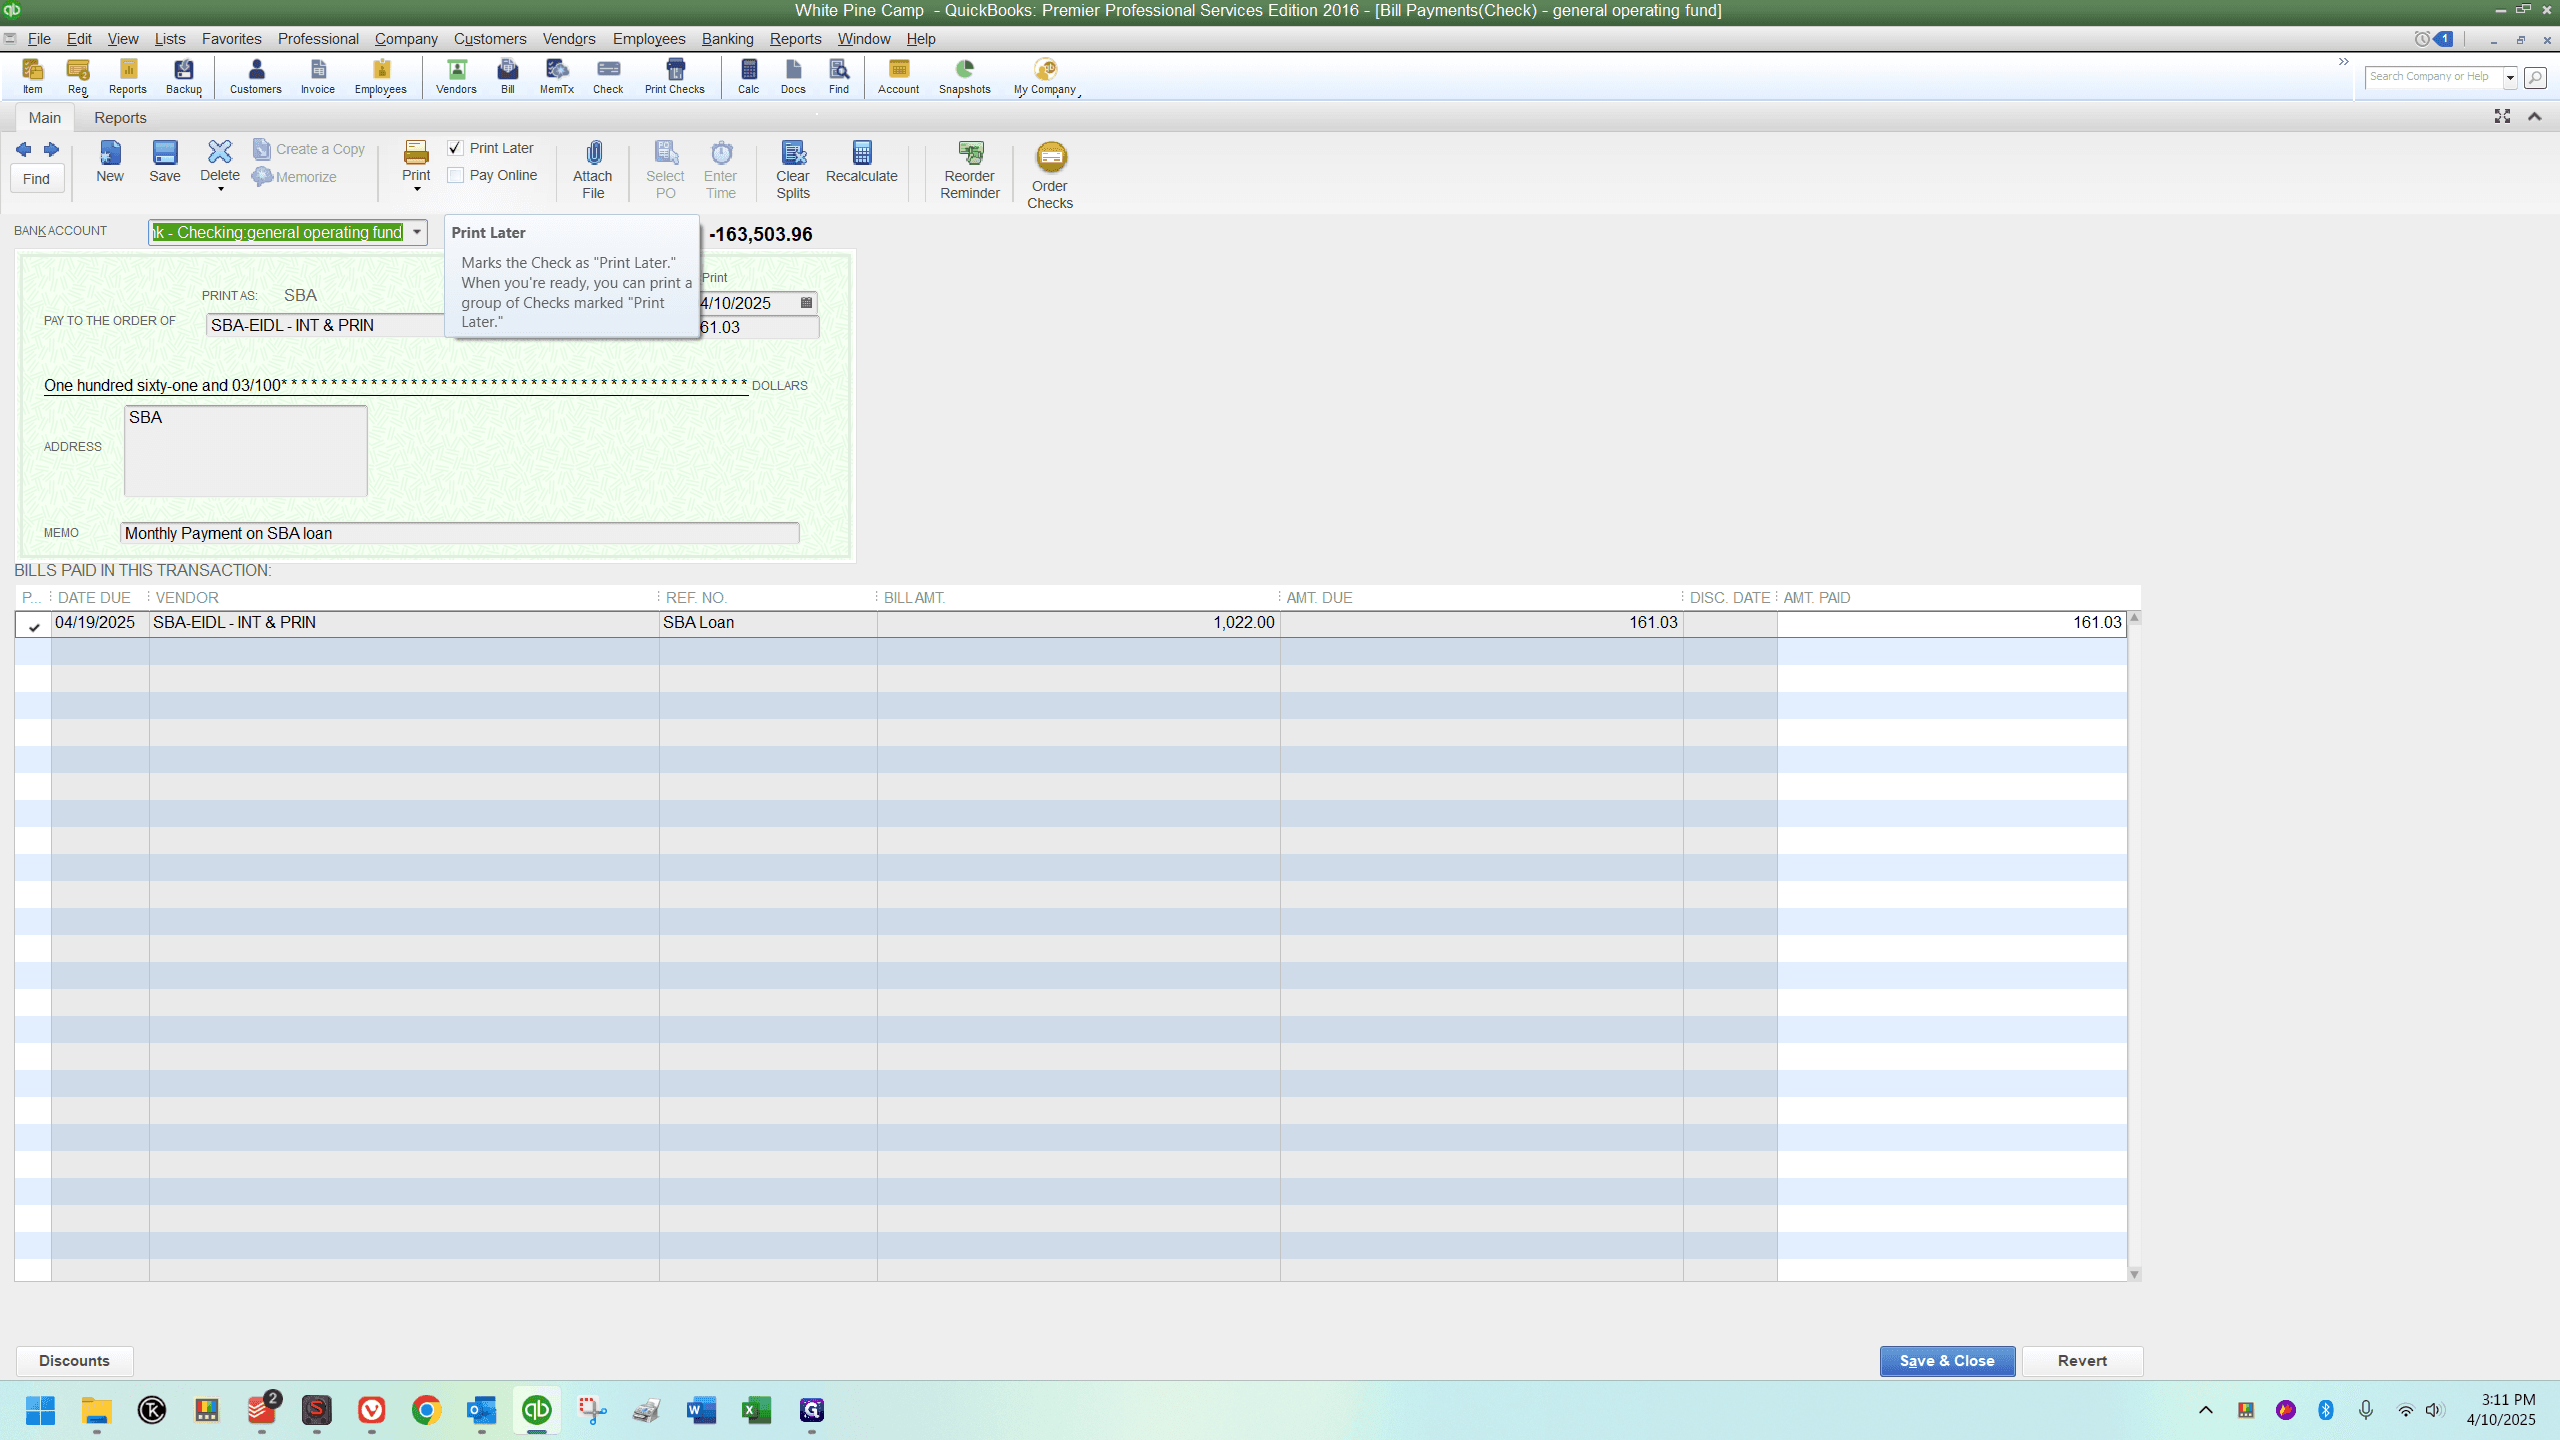This screenshot has width=2560, height=1440.
Task: Go to the previous transaction arrow
Action: (24, 150)
